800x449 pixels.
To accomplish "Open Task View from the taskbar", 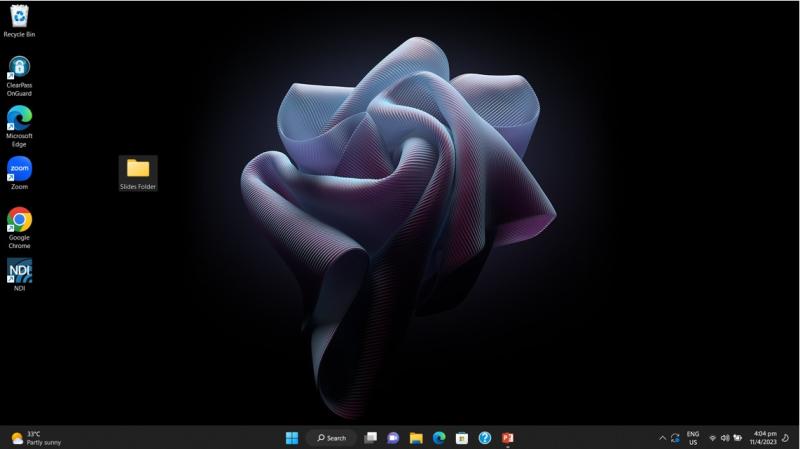I will click(371, 438).
